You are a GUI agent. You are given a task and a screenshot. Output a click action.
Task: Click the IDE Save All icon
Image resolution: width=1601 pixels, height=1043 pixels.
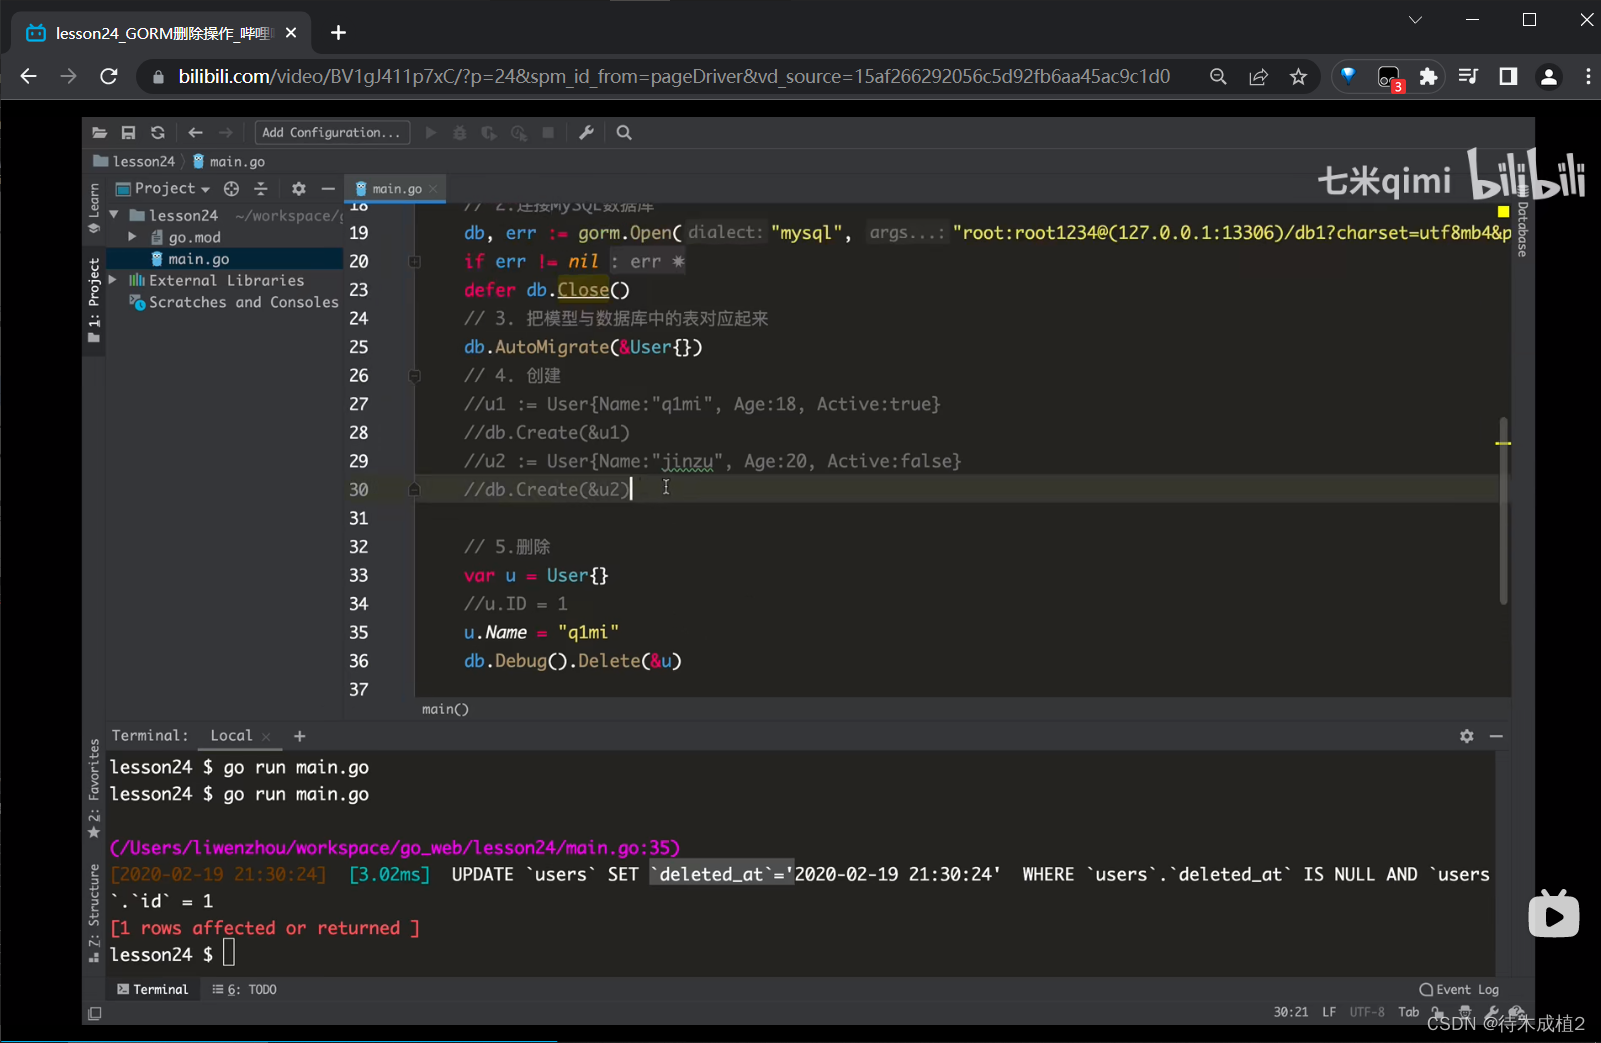(x=128, y=132)
